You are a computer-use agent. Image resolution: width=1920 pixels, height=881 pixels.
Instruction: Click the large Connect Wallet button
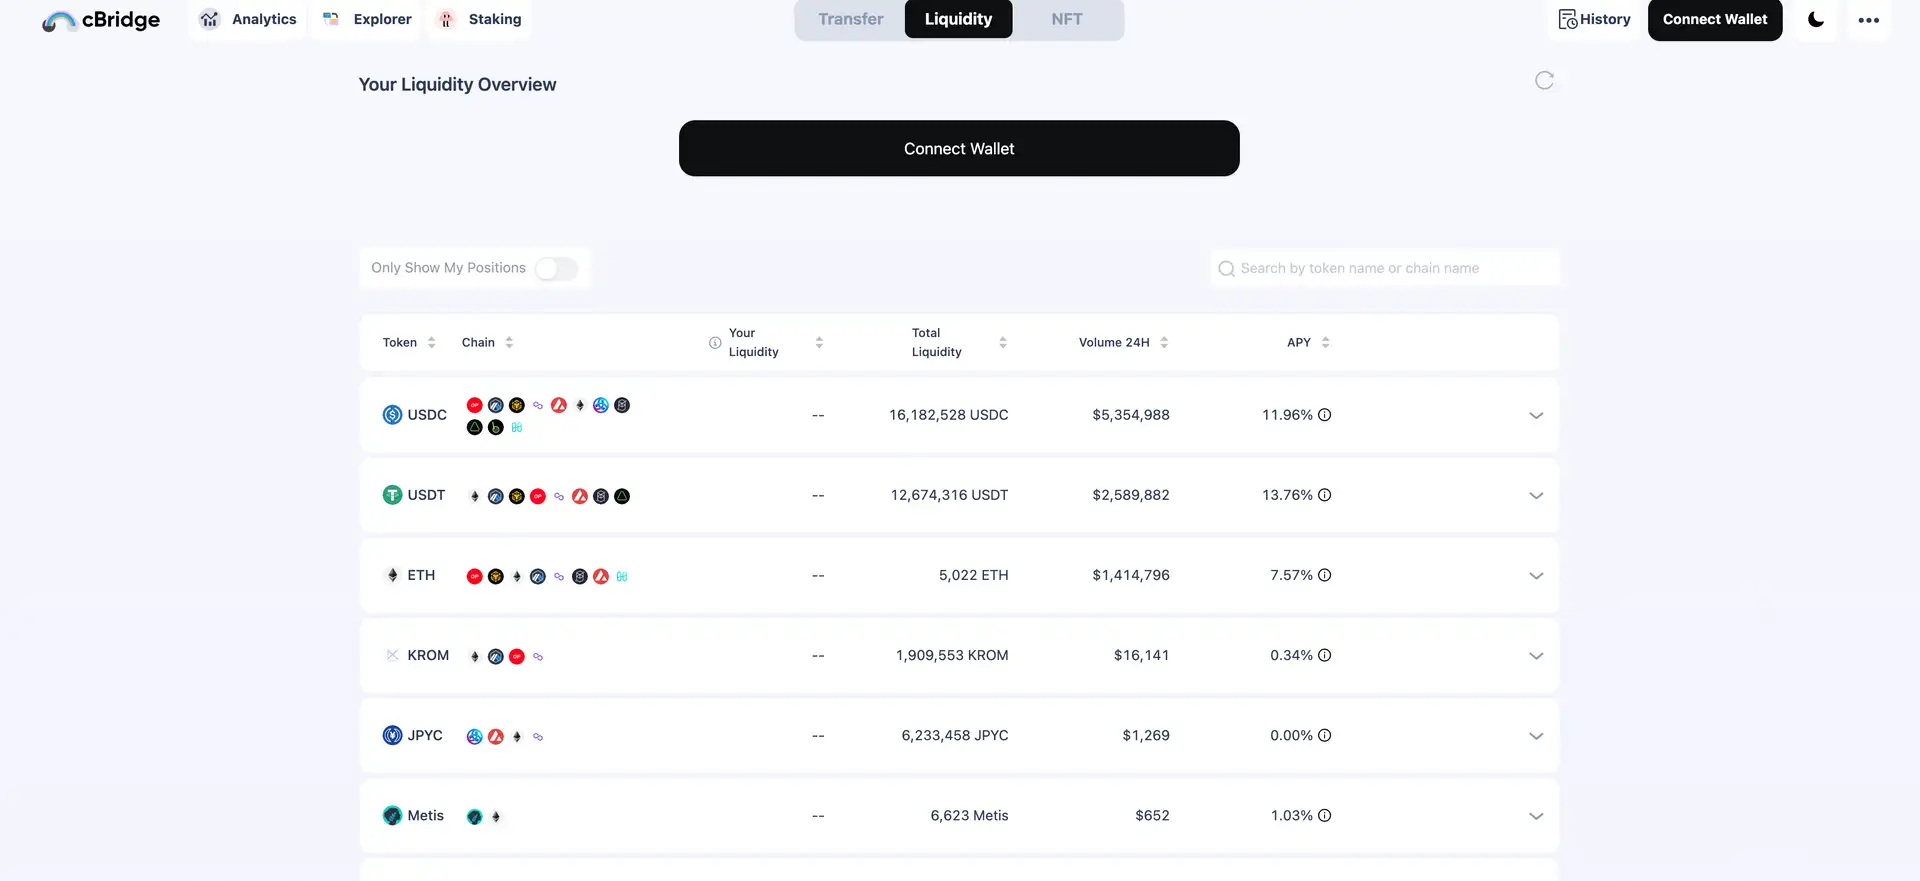959,149
